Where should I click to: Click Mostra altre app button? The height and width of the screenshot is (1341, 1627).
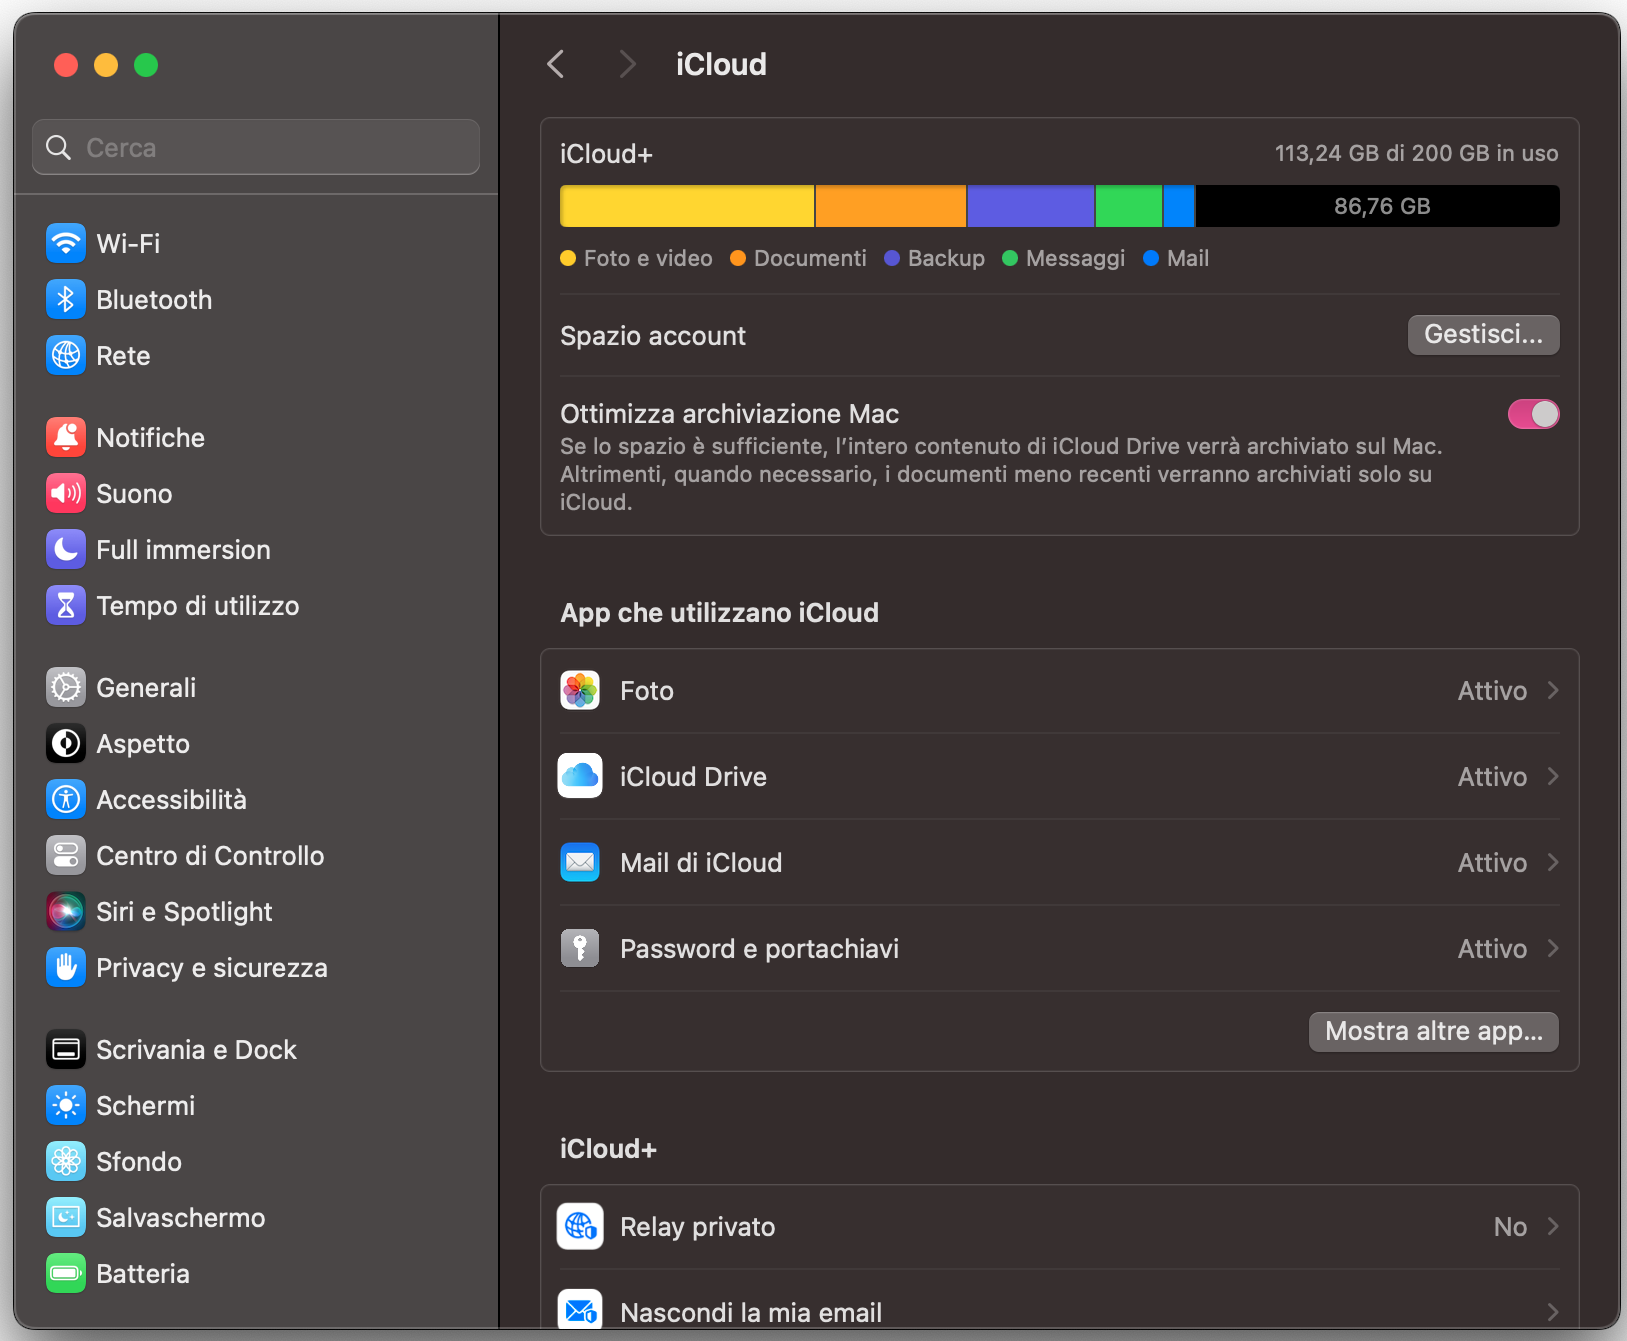click(1433, 1031)
